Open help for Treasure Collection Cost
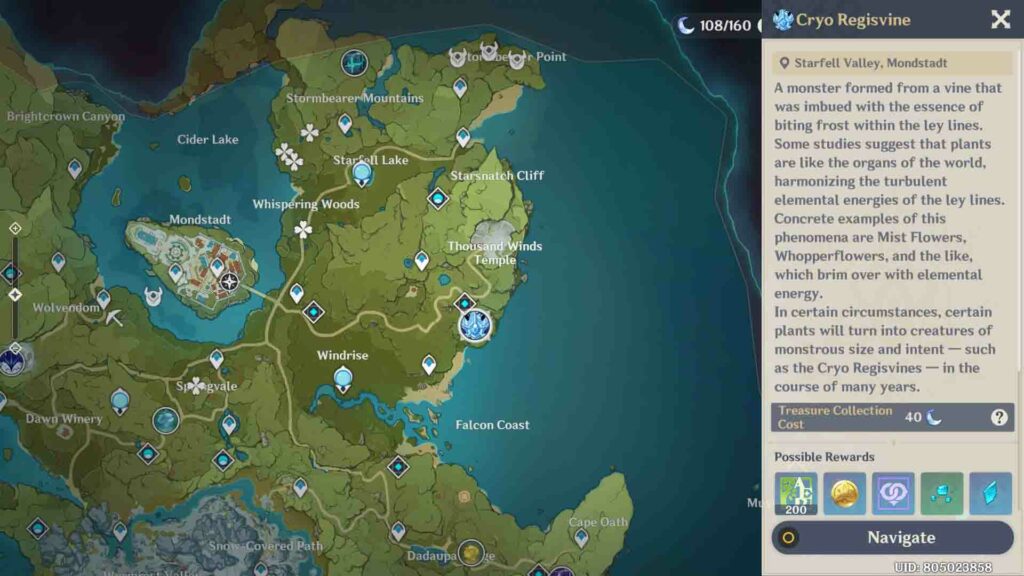1024x576 pixels. pos(998,418)
